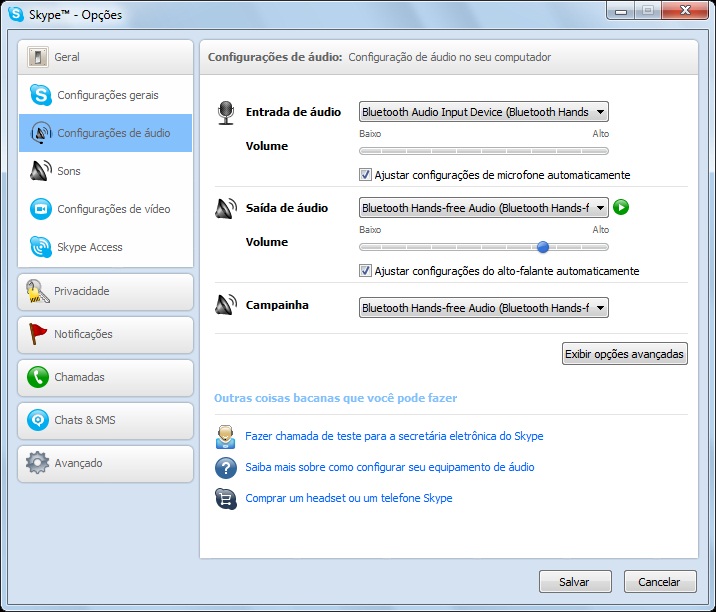Click the operator icon for test call
This screenshot has width=716, height=612.
[x=226, y=437]
